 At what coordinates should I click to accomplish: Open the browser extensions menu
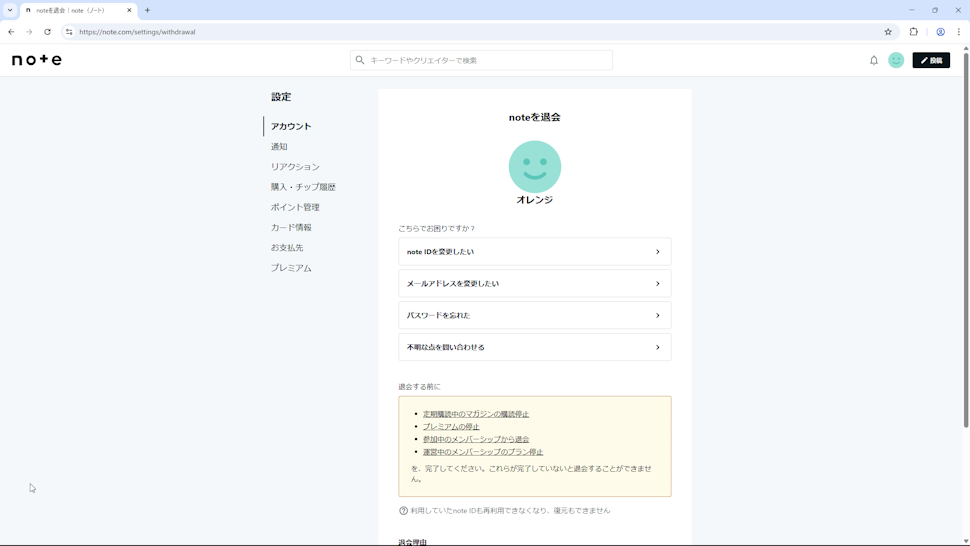coord(914,32)
